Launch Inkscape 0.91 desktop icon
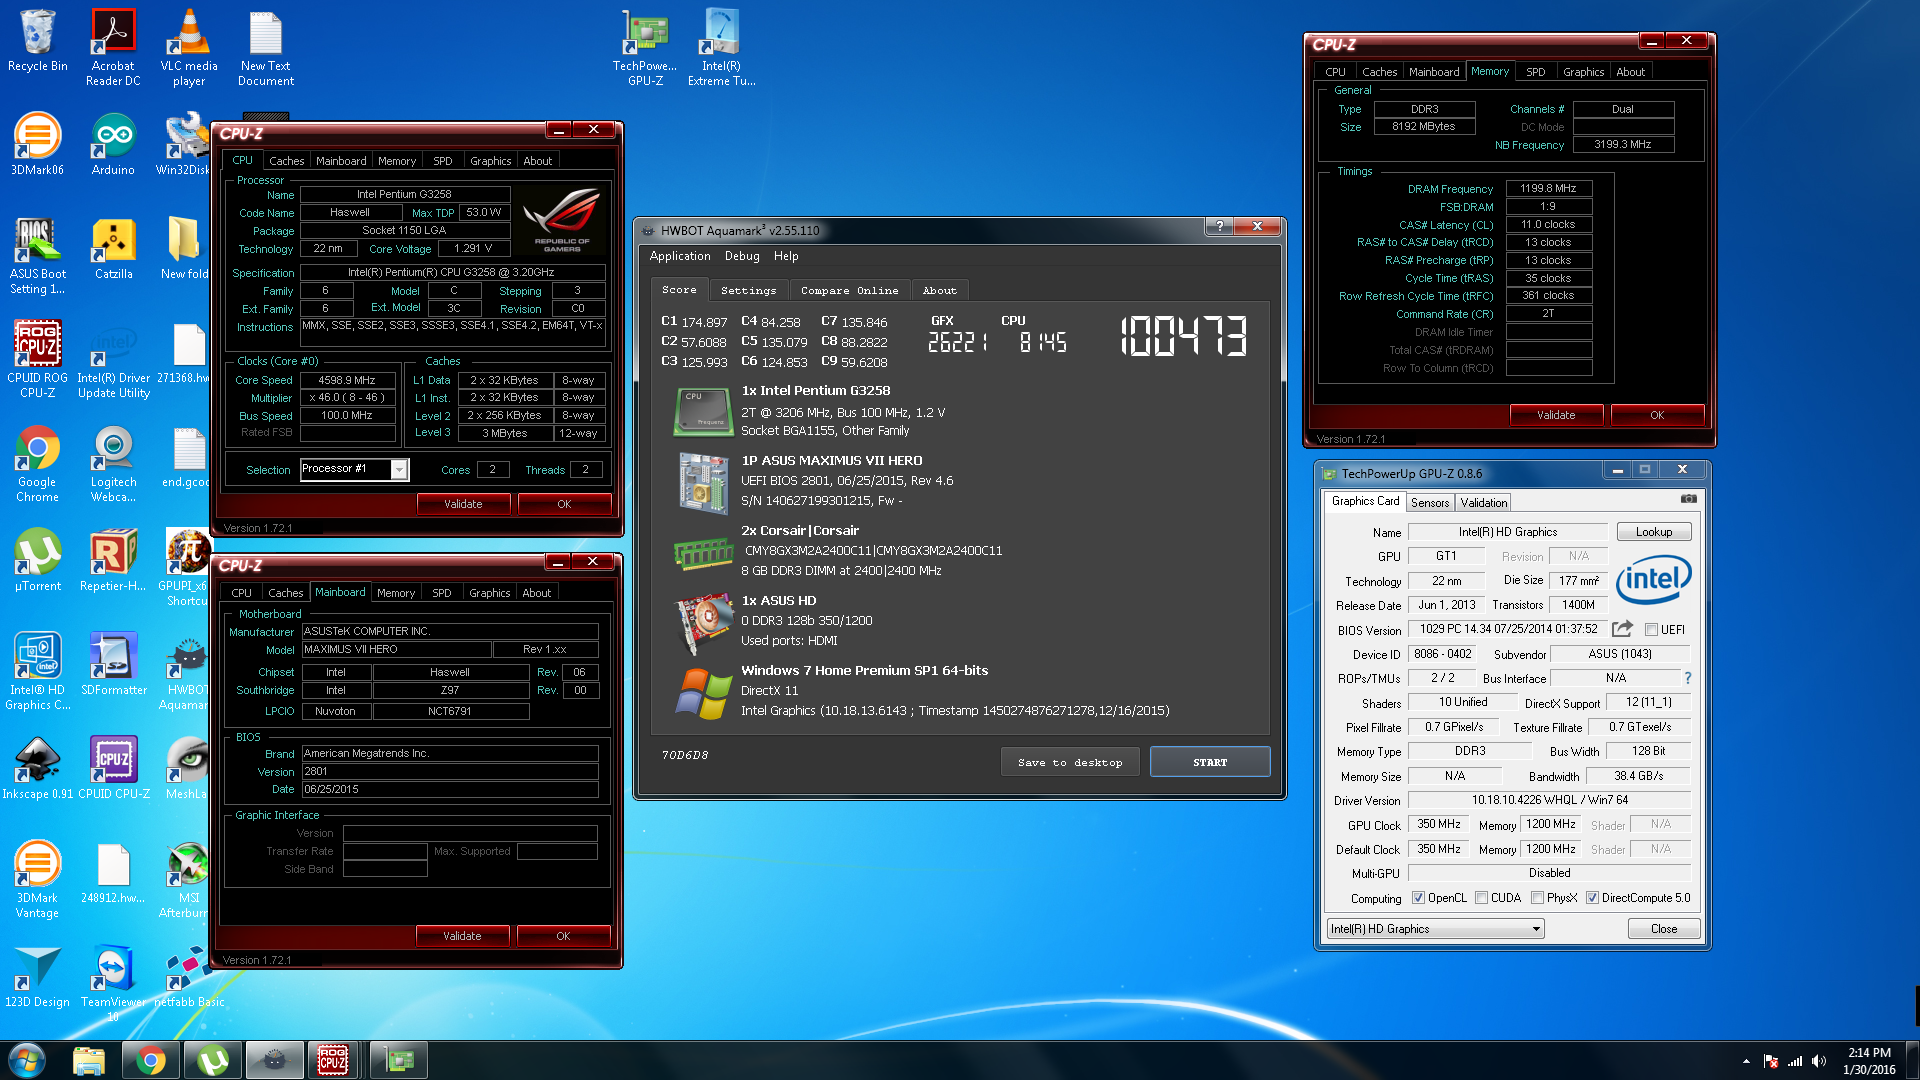Image resolution: width=1920 pixels, height=1080 pixels. coord(37,768)
